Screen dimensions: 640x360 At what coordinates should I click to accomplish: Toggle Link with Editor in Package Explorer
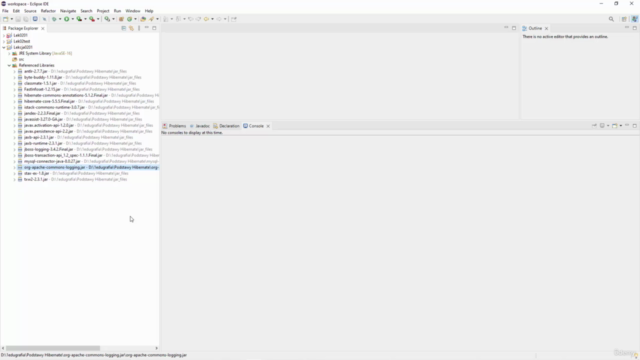pyautogui.click(x=131, y=28)
